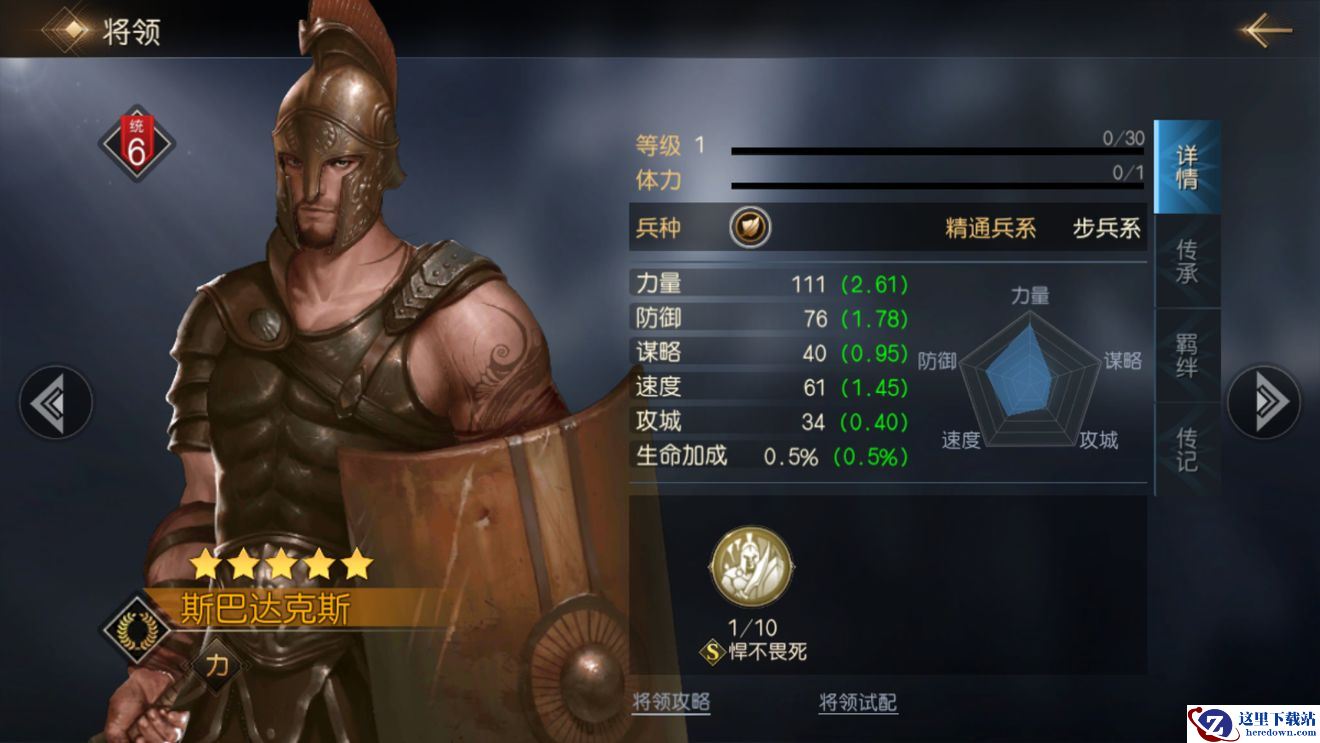
Task: Go back using the top-right arrow
Action: (1267, 30)
